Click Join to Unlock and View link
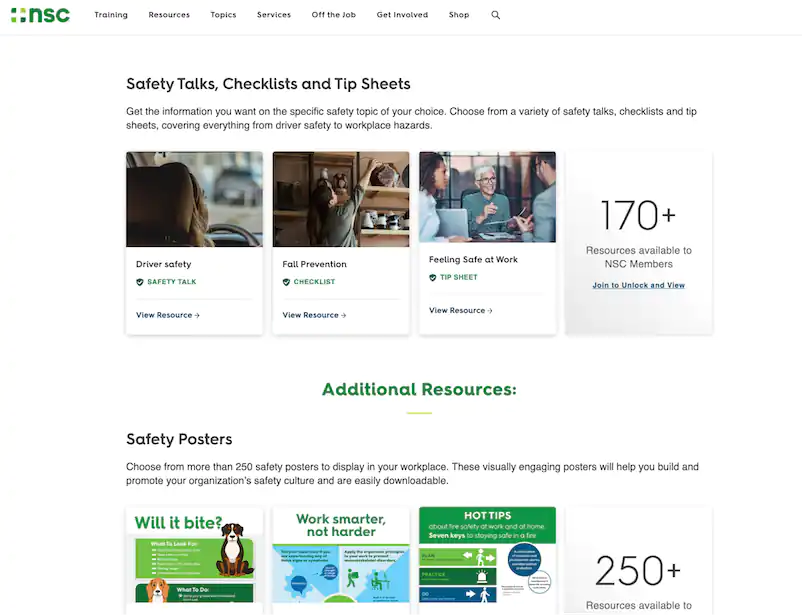The height and width of the screenshot is (615, 802). click(638, 285)
